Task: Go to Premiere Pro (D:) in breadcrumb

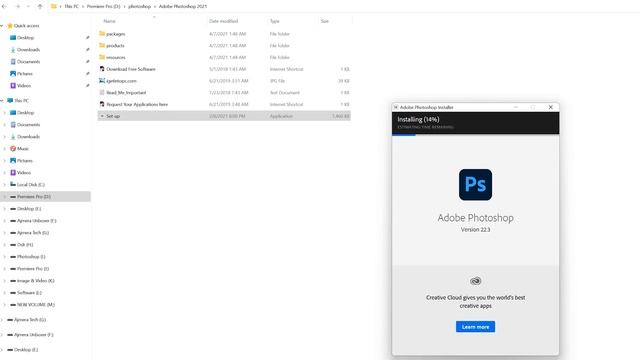Action: pos(104,6)
